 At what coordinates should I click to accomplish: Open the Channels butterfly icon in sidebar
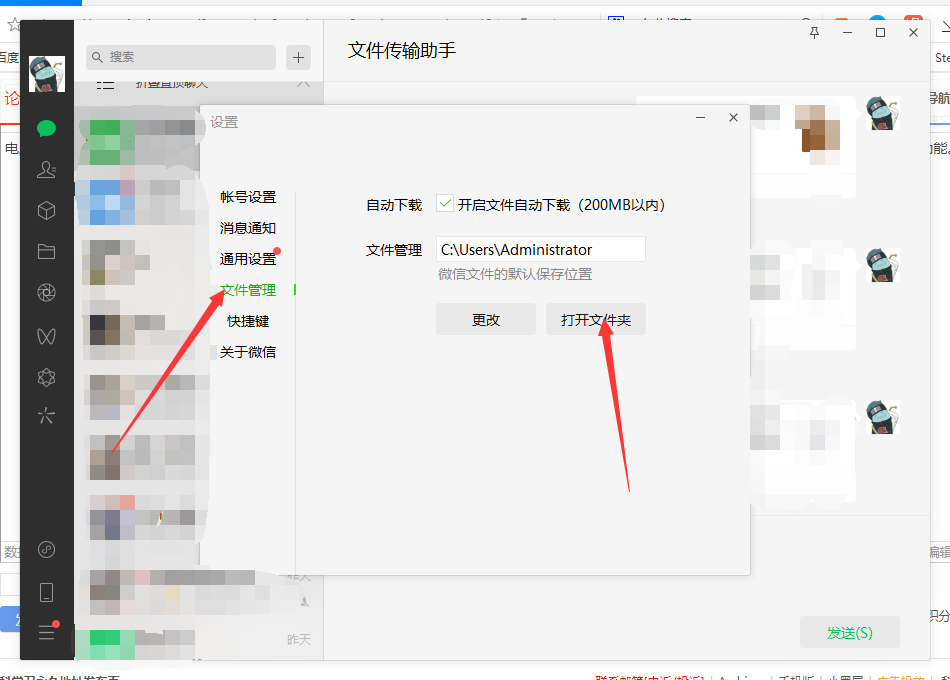click(47, 336)
